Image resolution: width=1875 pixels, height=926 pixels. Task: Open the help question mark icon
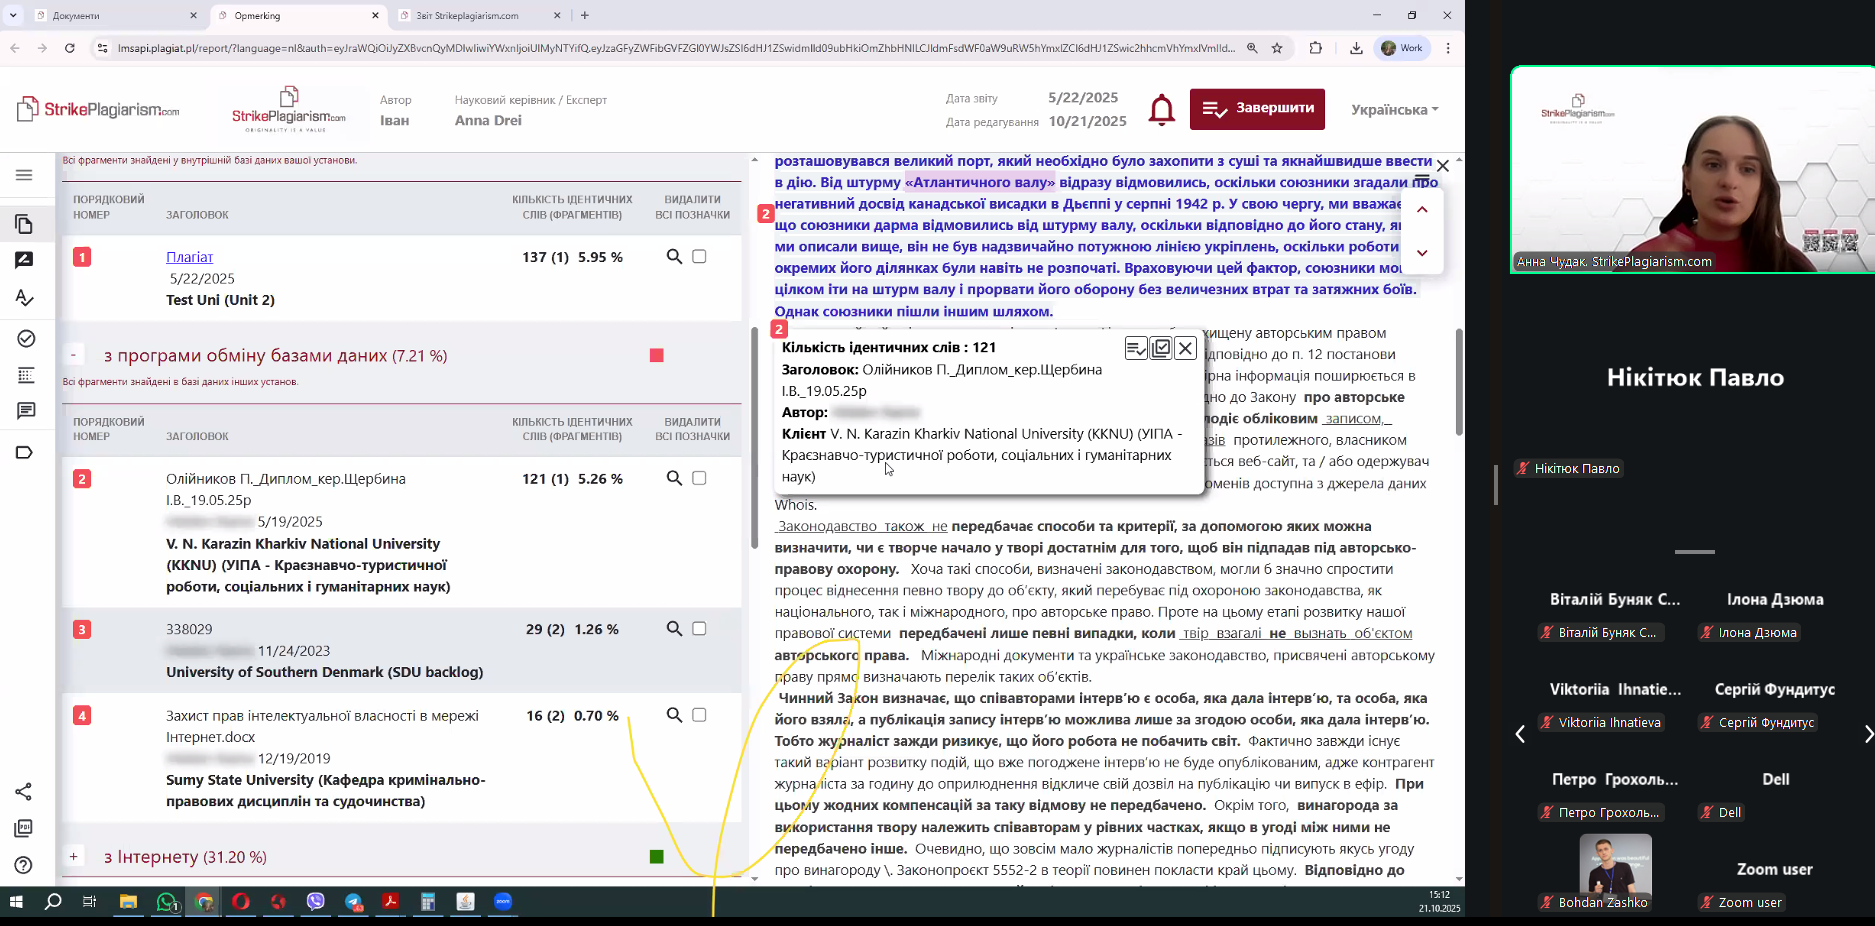click(25, 865)
